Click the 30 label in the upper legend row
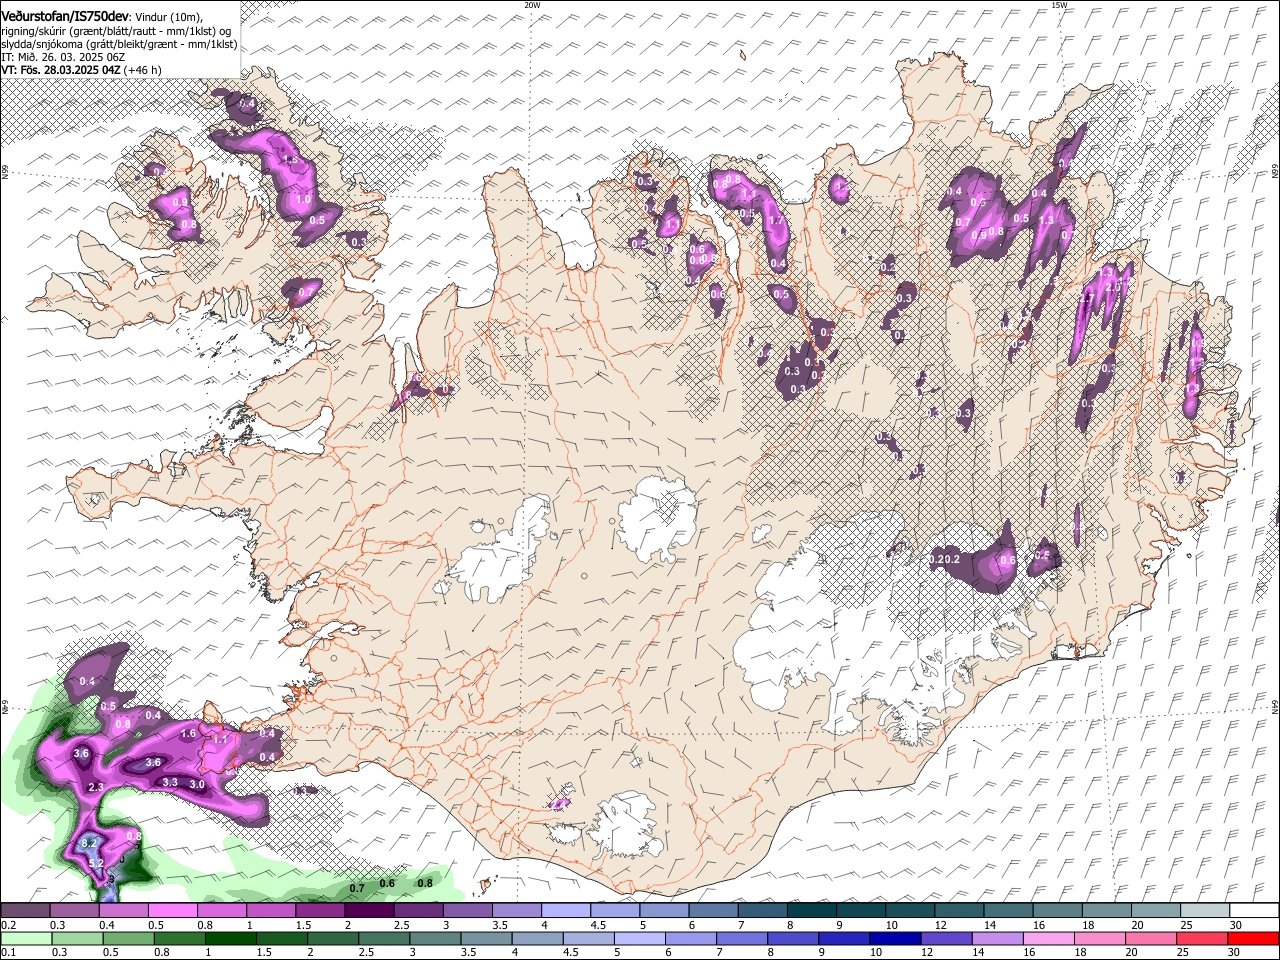The image size is (1280, 960). (1236, 926)
